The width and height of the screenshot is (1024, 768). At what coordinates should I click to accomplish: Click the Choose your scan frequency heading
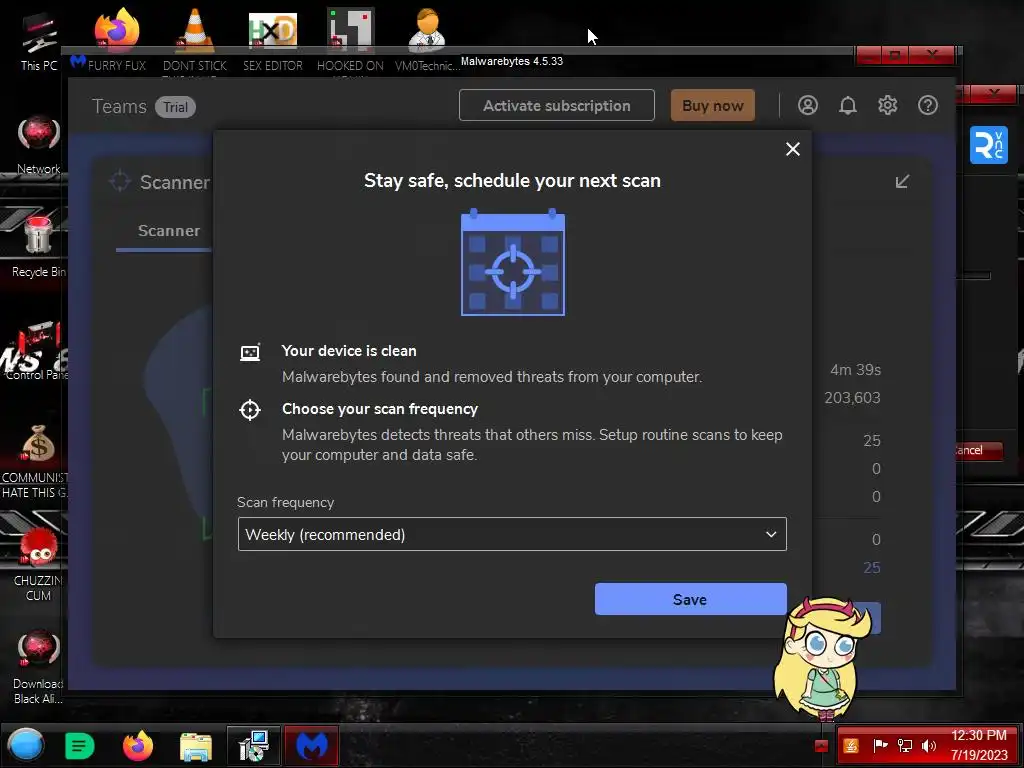(379, 409)
